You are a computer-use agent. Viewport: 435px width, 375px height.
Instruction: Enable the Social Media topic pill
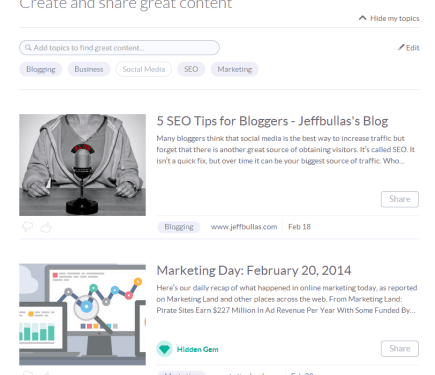(144, 69)
